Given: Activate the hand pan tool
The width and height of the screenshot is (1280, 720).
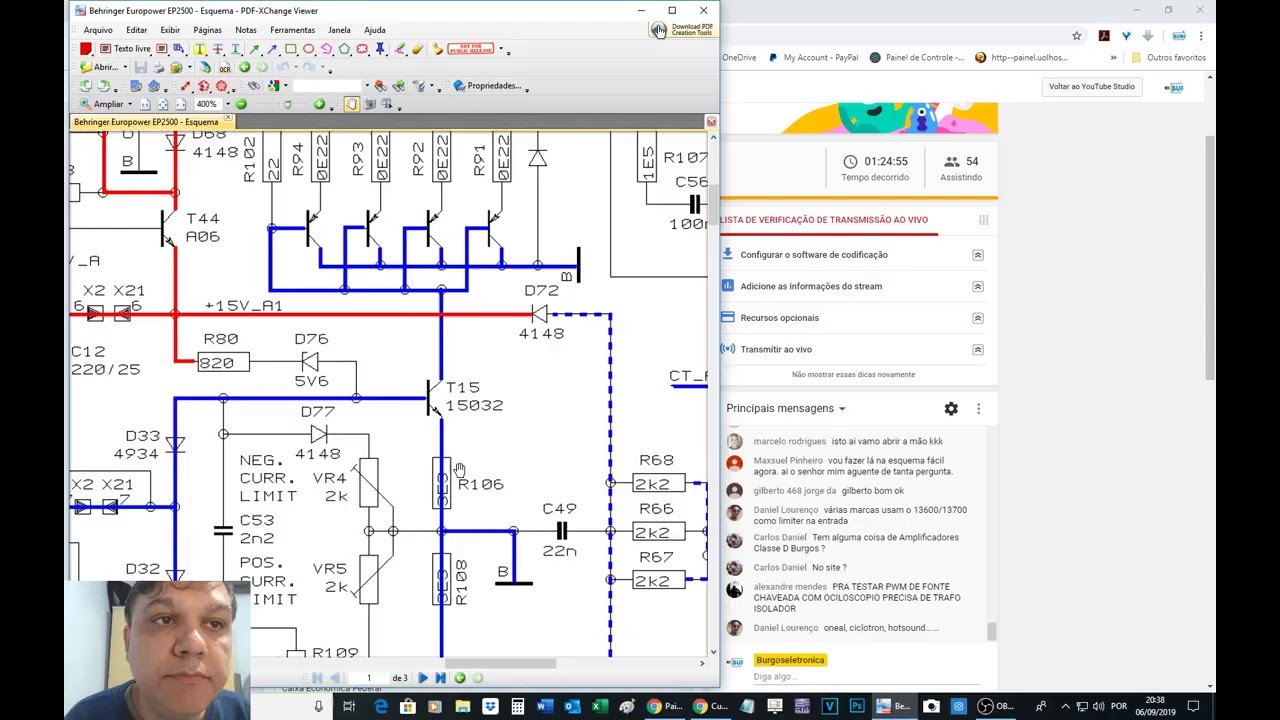Looking at the screenshot, I should (351, 104).
